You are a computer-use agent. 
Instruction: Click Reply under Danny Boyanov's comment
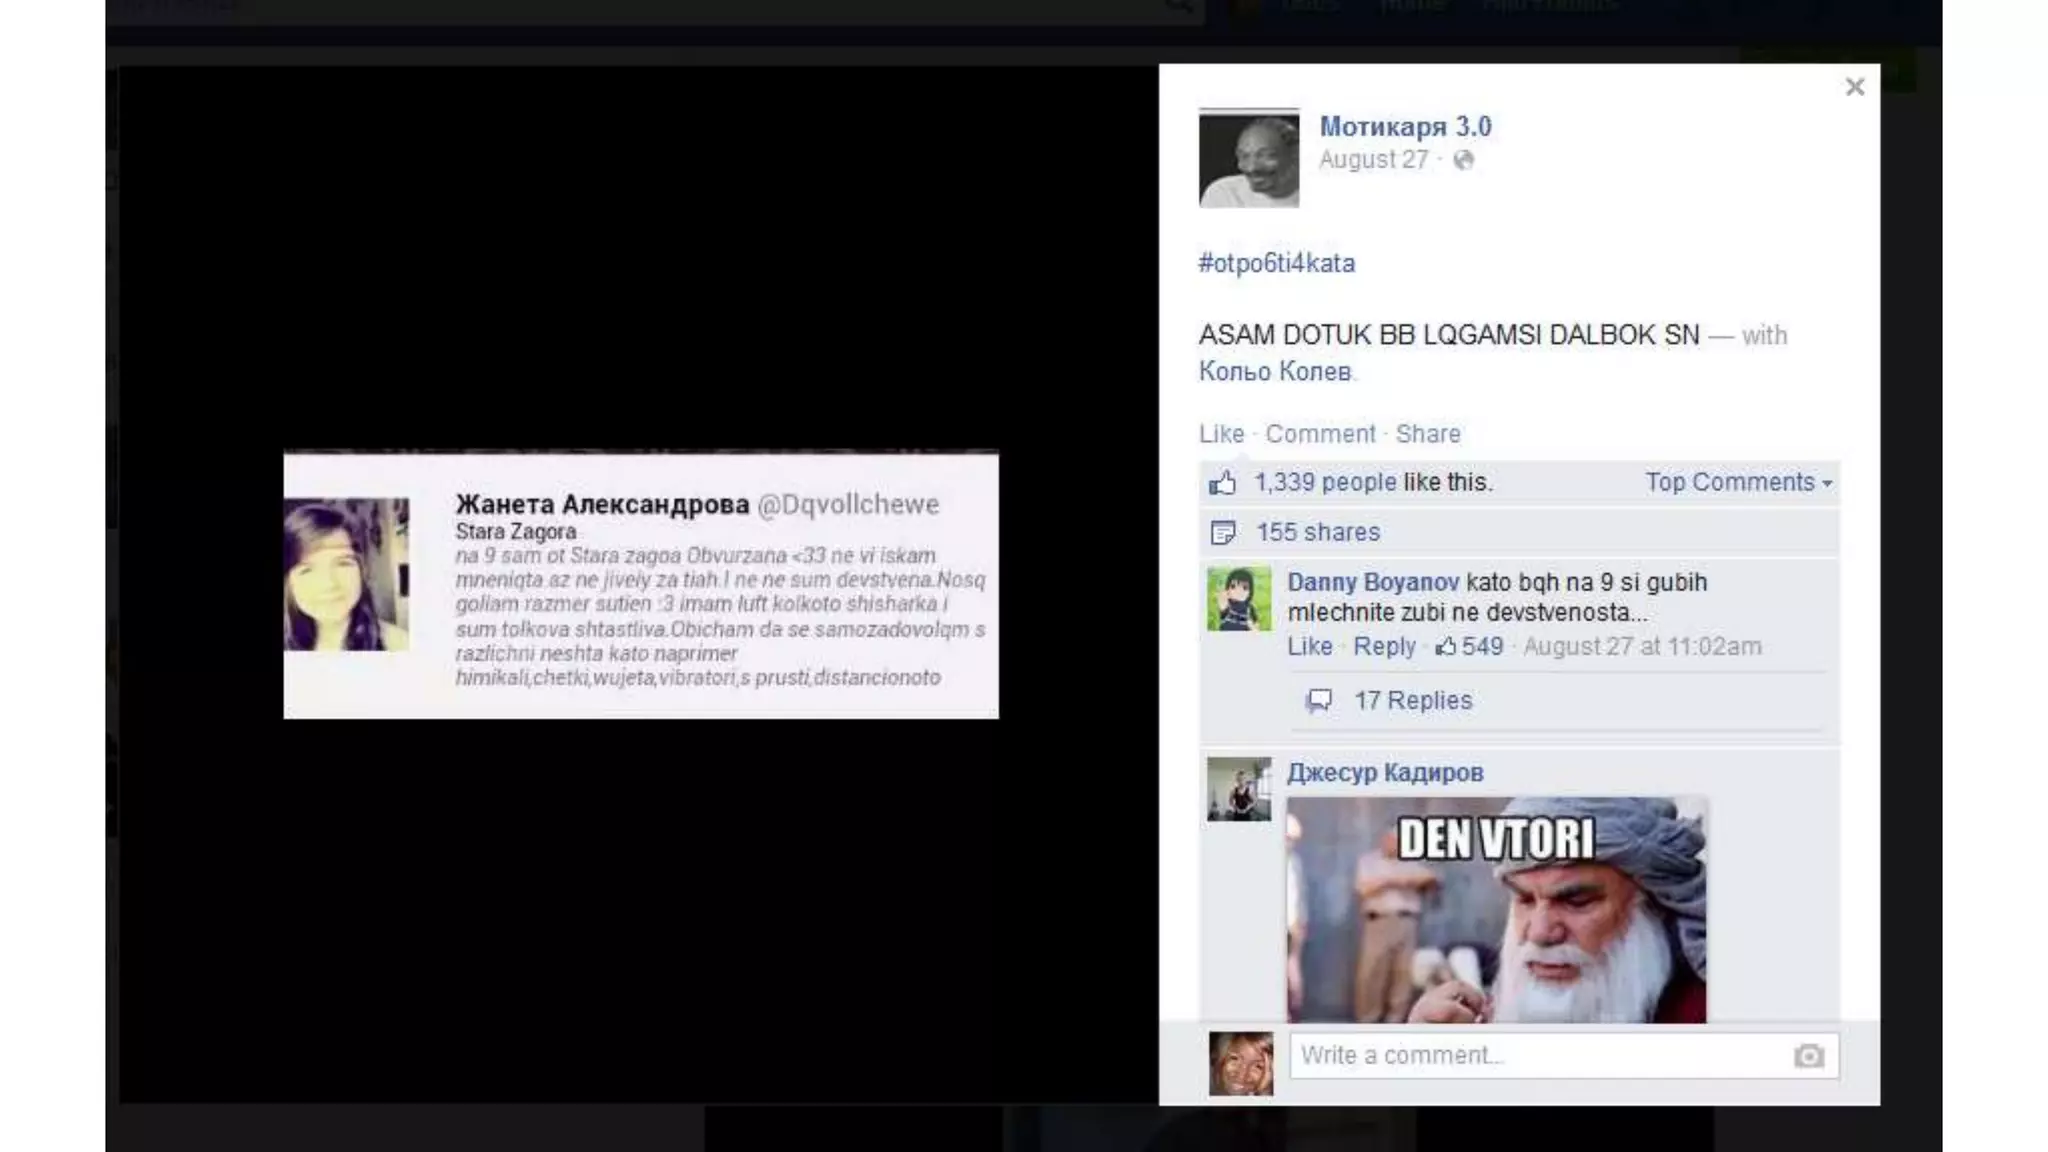(1384, 647)
